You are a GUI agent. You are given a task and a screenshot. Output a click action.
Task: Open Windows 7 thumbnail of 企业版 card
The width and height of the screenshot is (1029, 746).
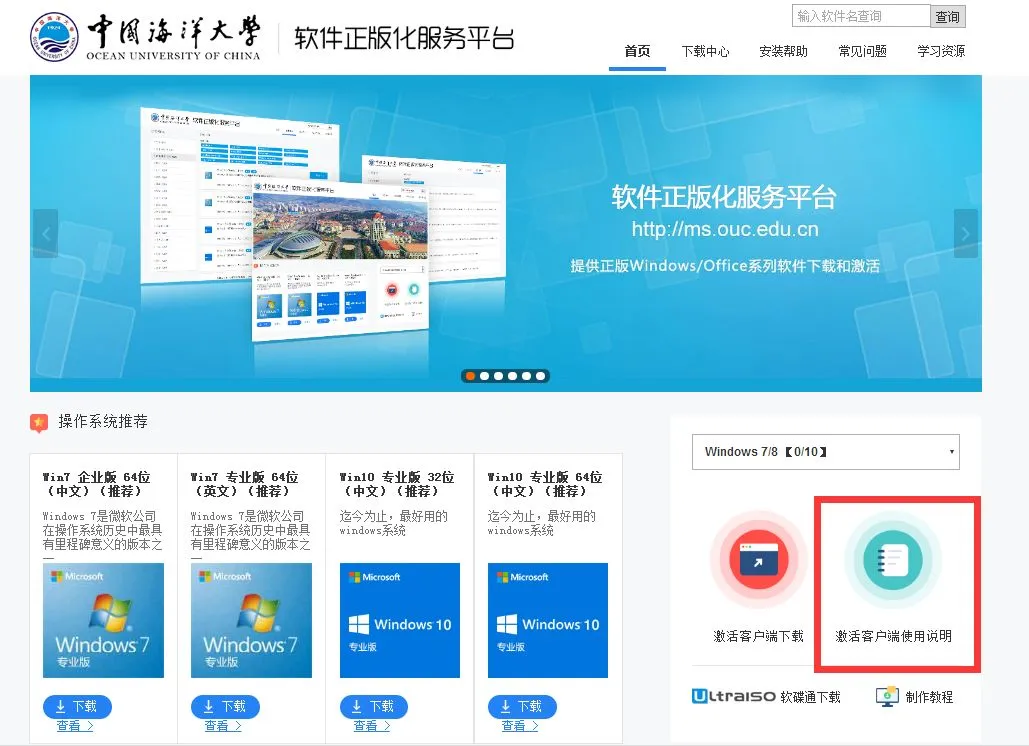pyautogui.click(x=104, y=620)
